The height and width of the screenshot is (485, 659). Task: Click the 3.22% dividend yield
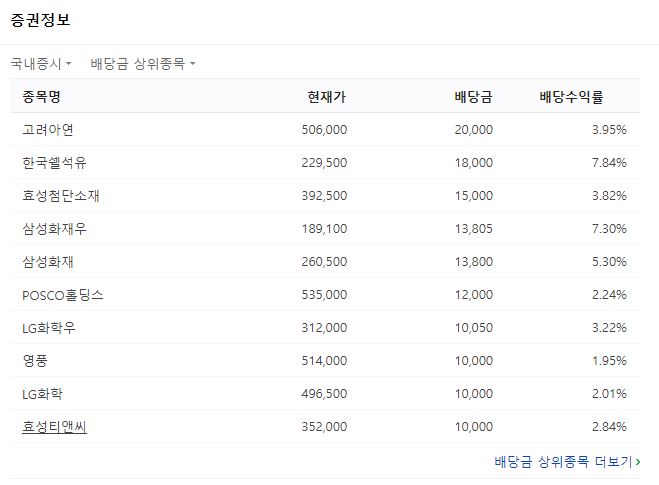(609, 328)
